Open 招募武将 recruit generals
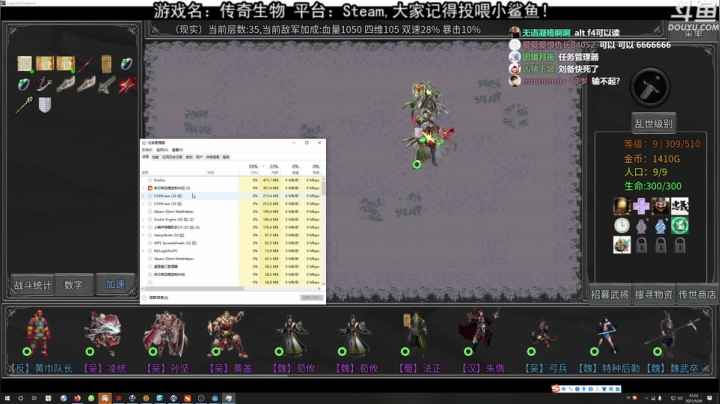The image size is (720, 404). point(609,294)
